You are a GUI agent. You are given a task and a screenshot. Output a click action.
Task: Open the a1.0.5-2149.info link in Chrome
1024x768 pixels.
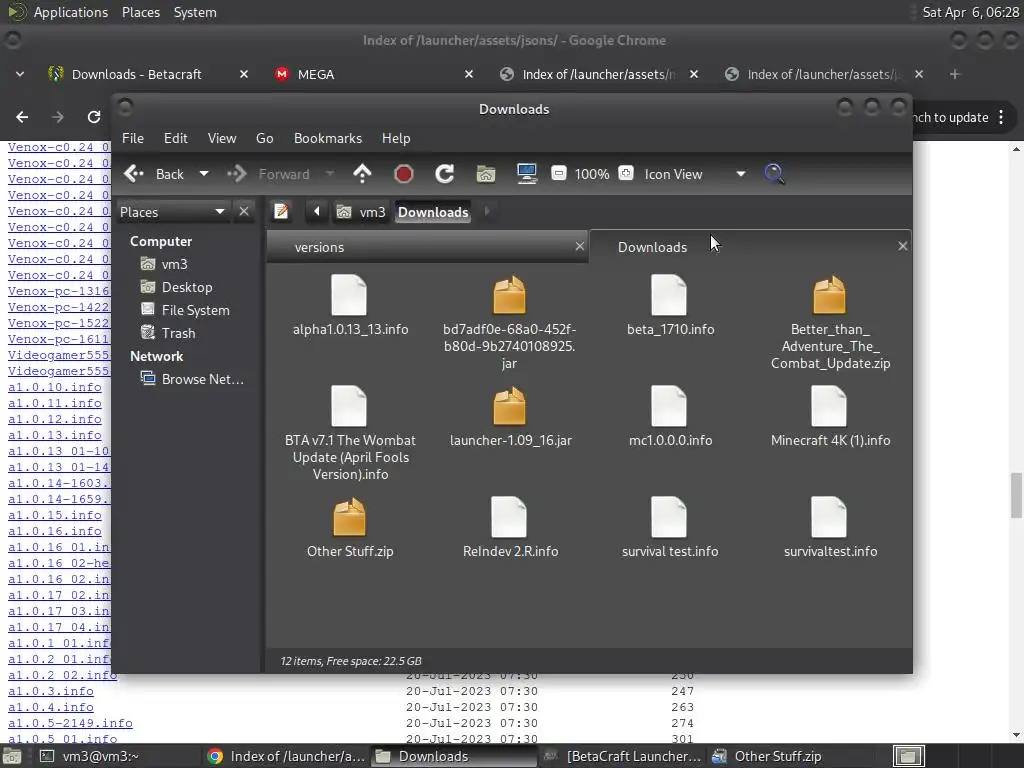(x=70, y=723)
